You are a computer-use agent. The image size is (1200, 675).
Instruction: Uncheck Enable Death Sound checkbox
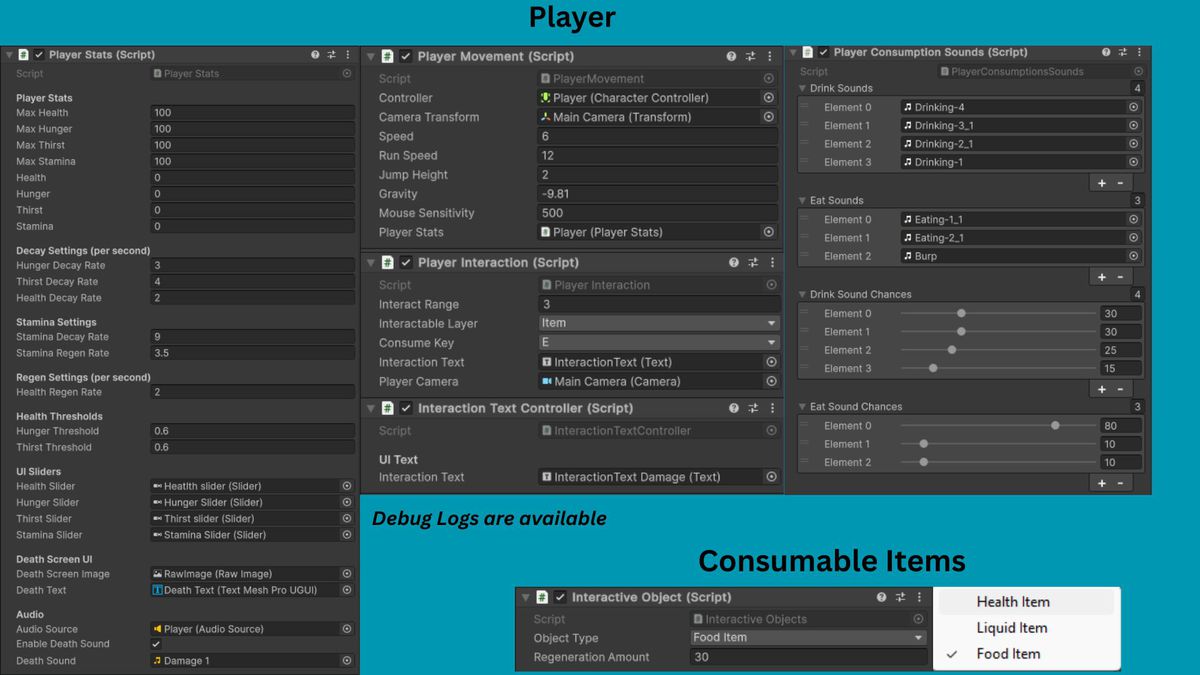coord(156,644)
